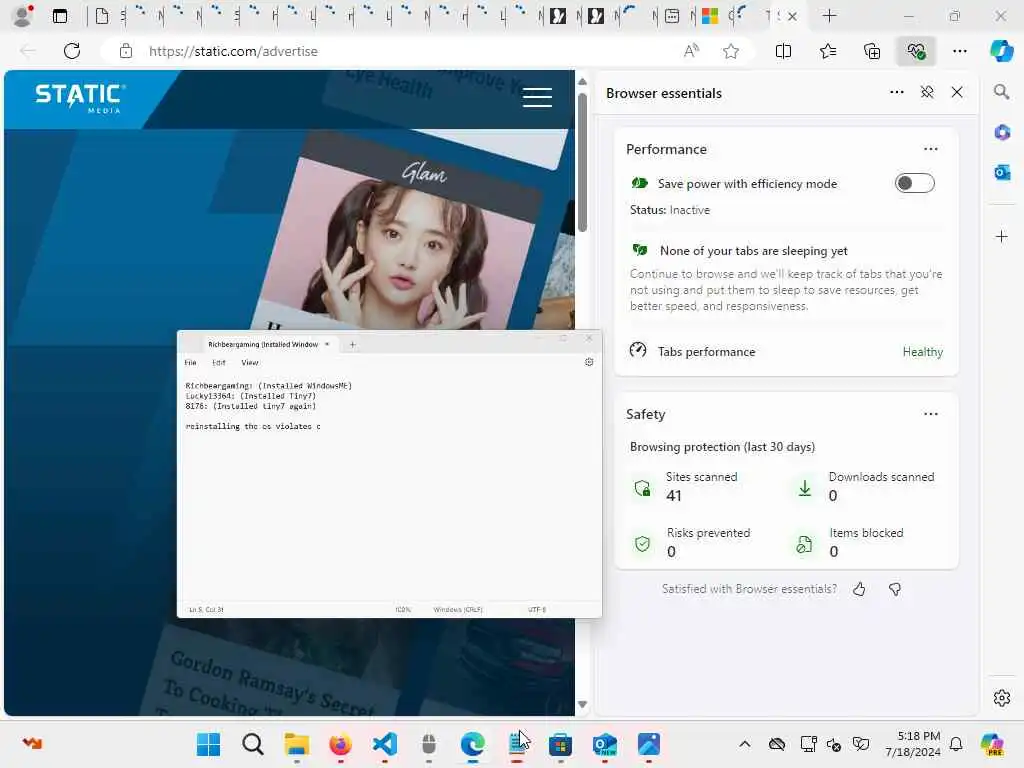
Task: Open split screen view
Action: click(x=783, y=51)
